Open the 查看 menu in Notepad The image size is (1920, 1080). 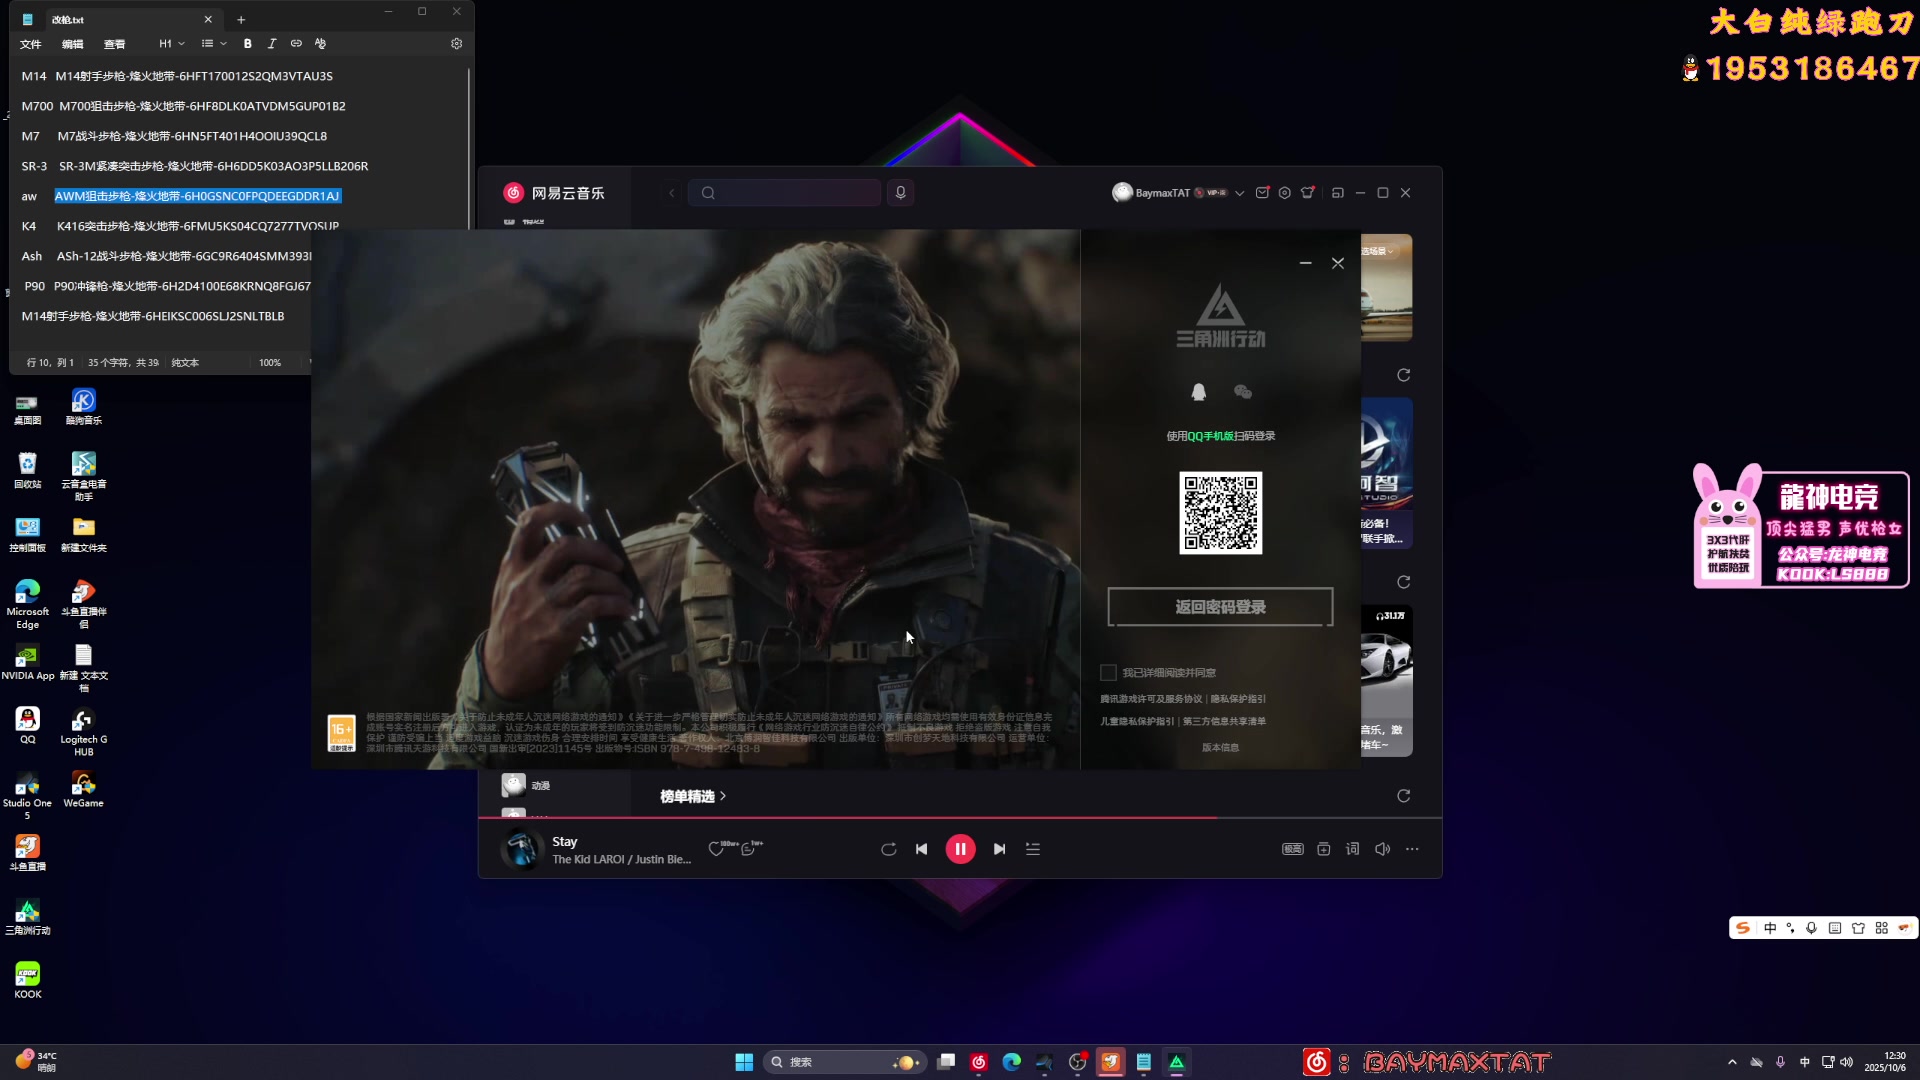(x=115, y=44)
